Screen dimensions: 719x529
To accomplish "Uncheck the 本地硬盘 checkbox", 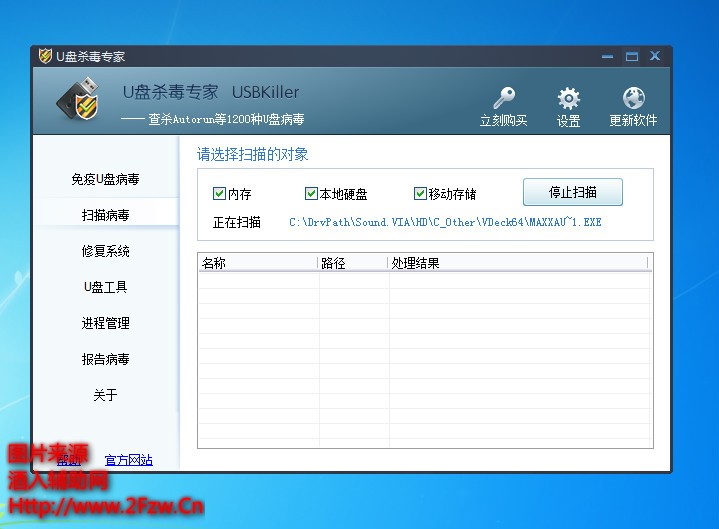I will point(311,193).
